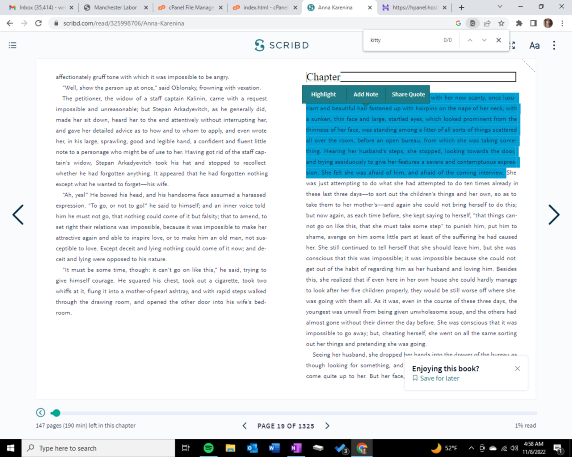Image resolution: width=572 pixels, height=457 pixels.
Task: Click the Chapter heading text
Action: (x=323, y=77)
